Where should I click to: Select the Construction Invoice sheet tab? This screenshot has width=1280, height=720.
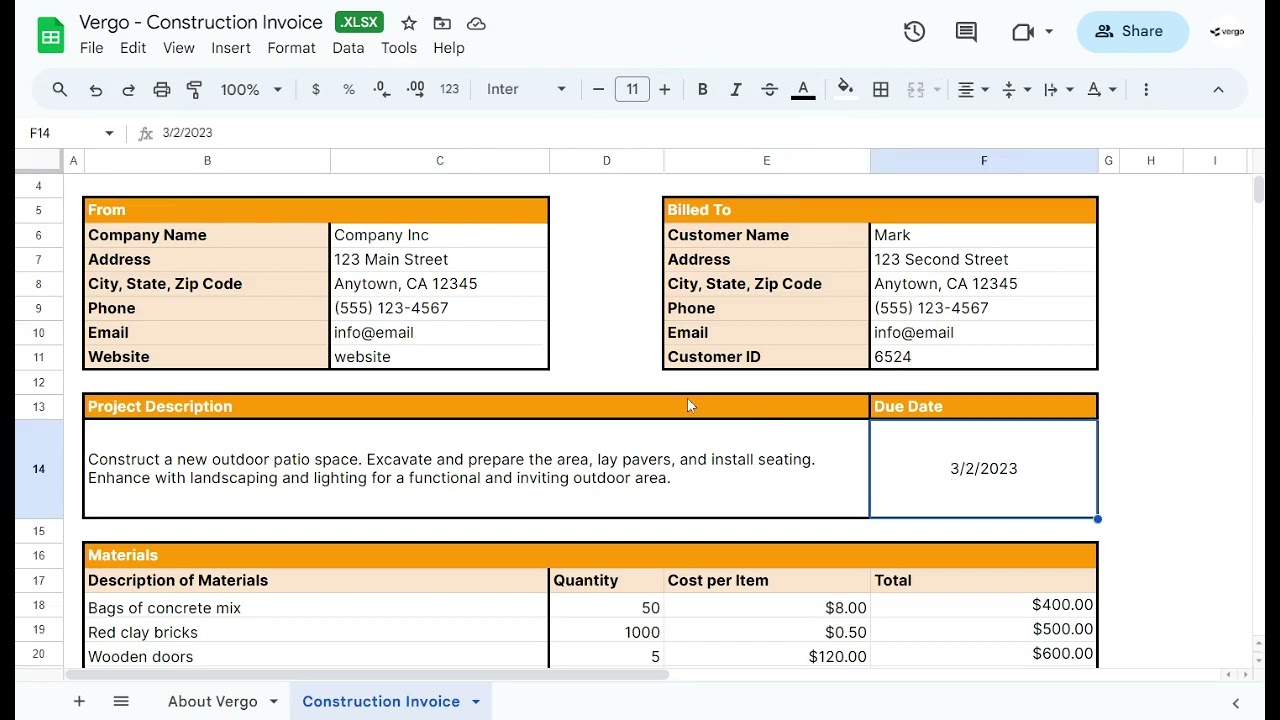381,702
